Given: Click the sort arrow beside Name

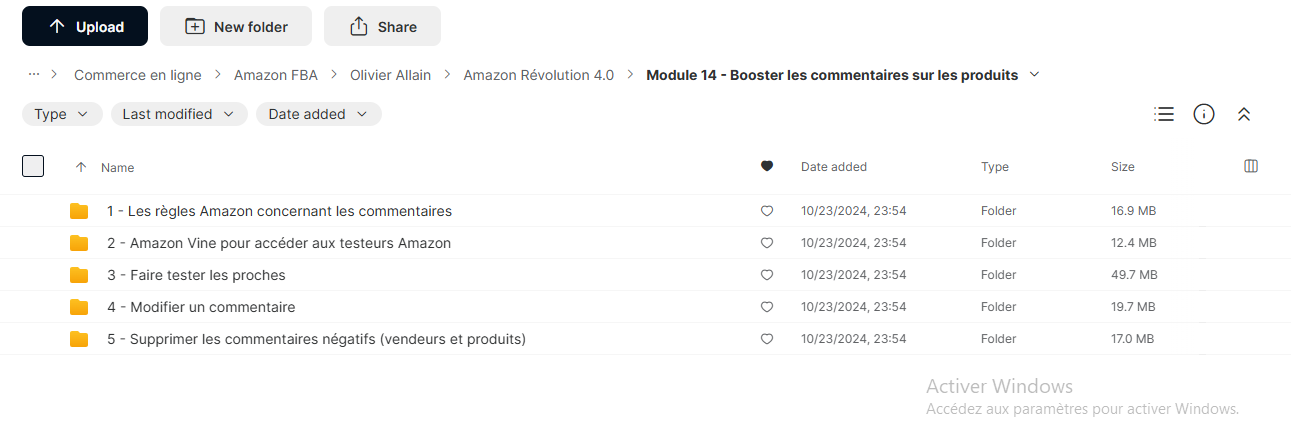Looking at the screenshot, I should click(x=81, y=167).
